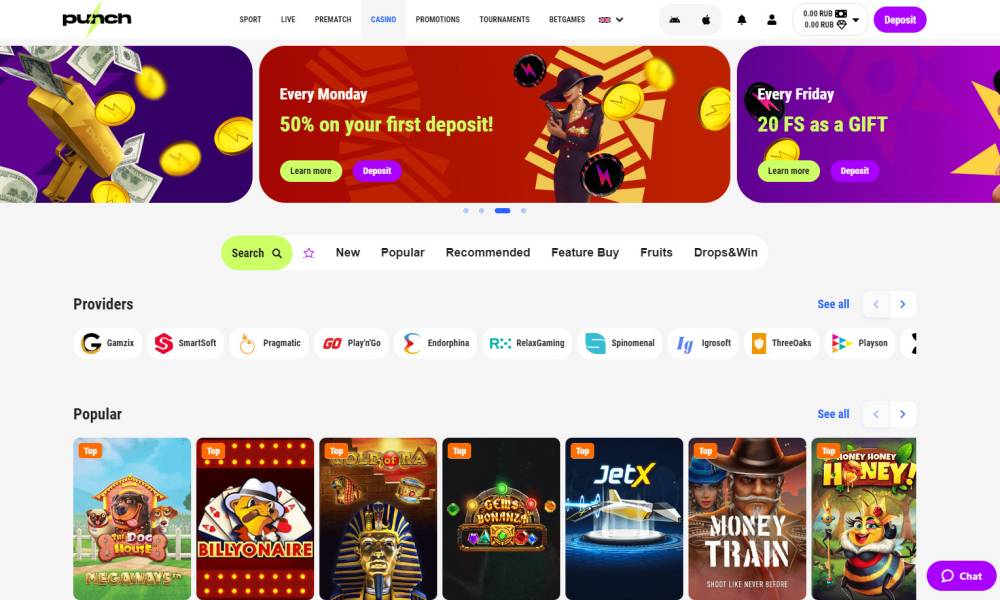
Task: Open the Tournaments menu item
Action: pyautogui.click(x=504, y=20)
